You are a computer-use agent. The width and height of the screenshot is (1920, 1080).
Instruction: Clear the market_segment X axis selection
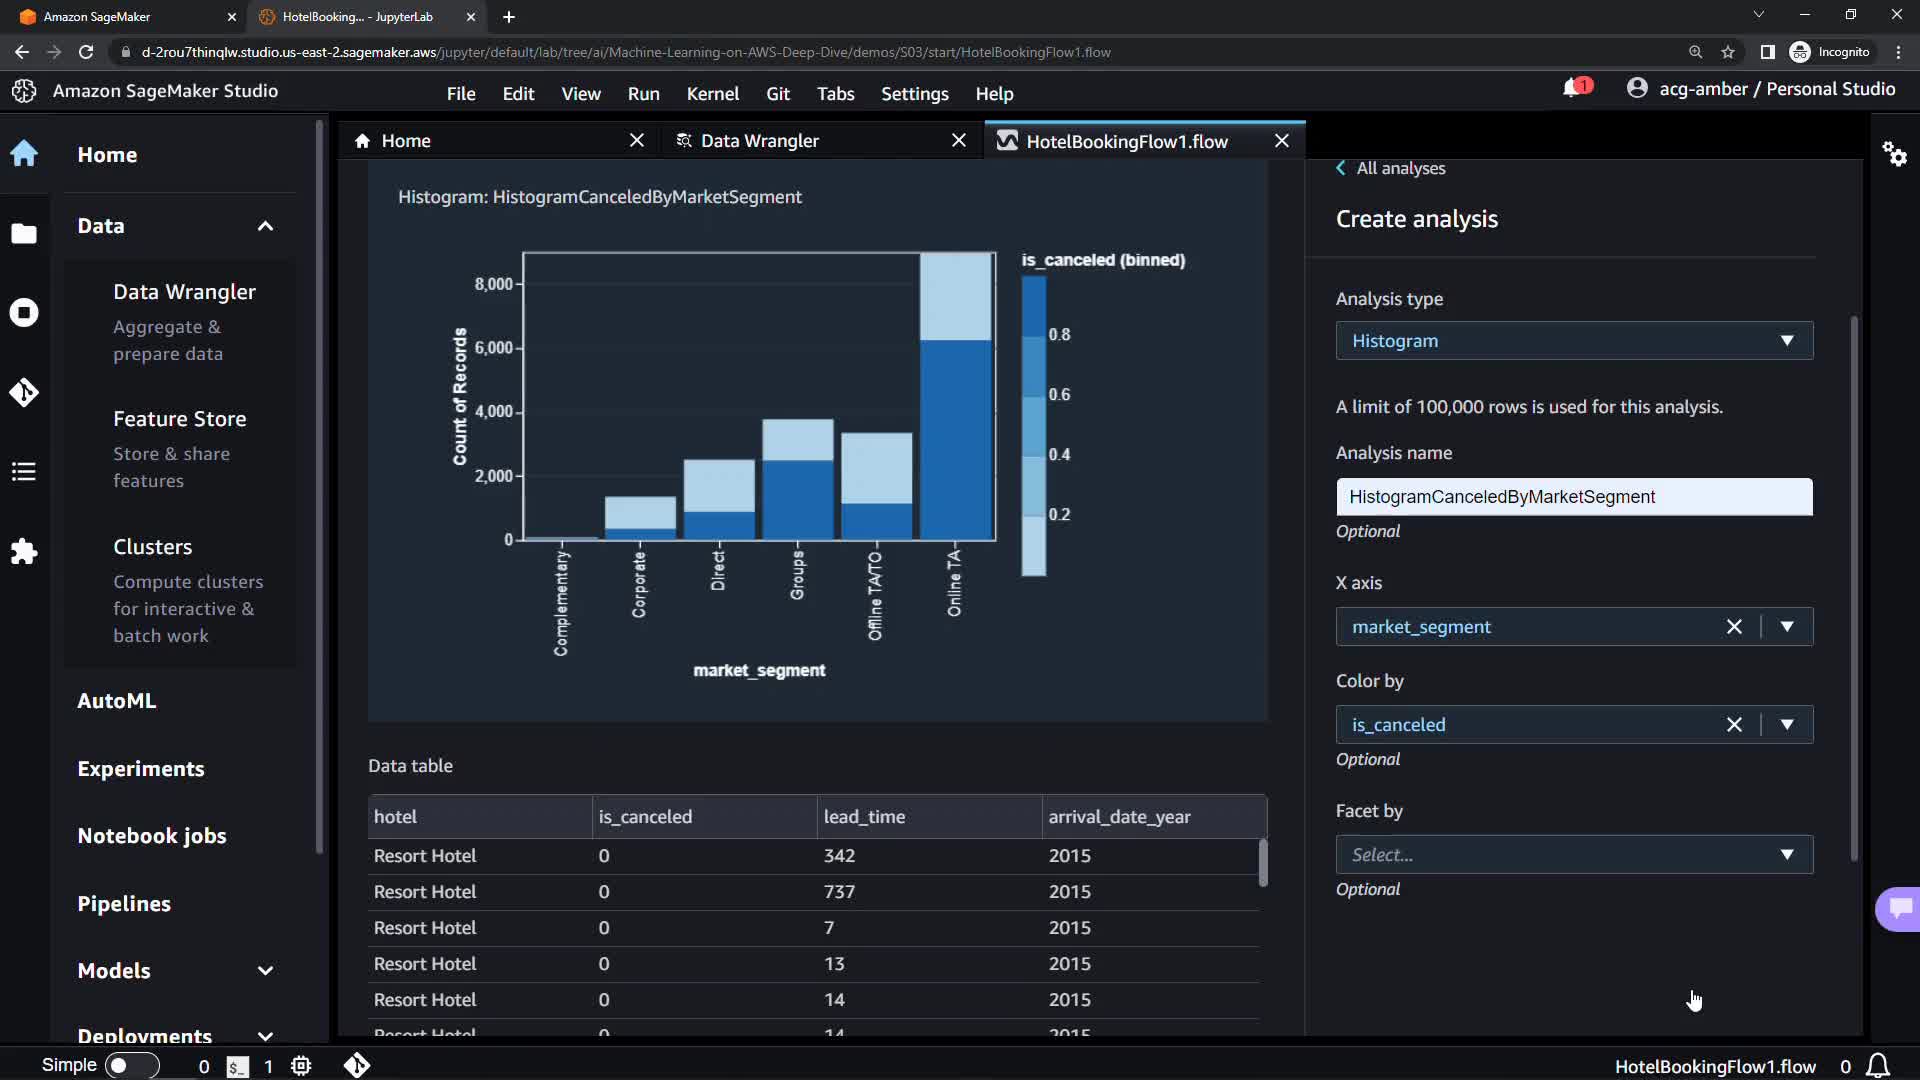click(x=1734, y=627)
